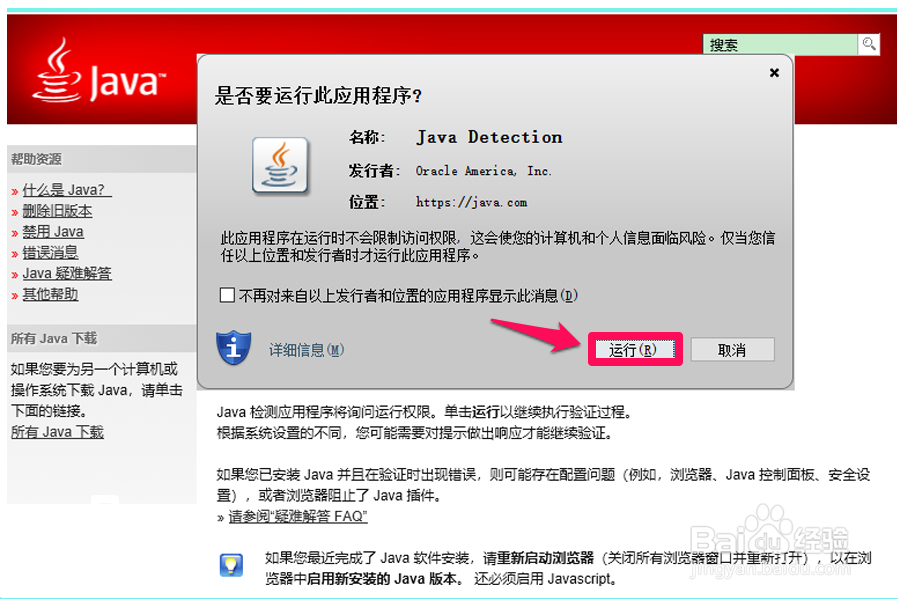This screenshot has height=600, width=900.
Task: Open the 请参阅"疑难解答 FAQ" link
Action: [297, 516]
